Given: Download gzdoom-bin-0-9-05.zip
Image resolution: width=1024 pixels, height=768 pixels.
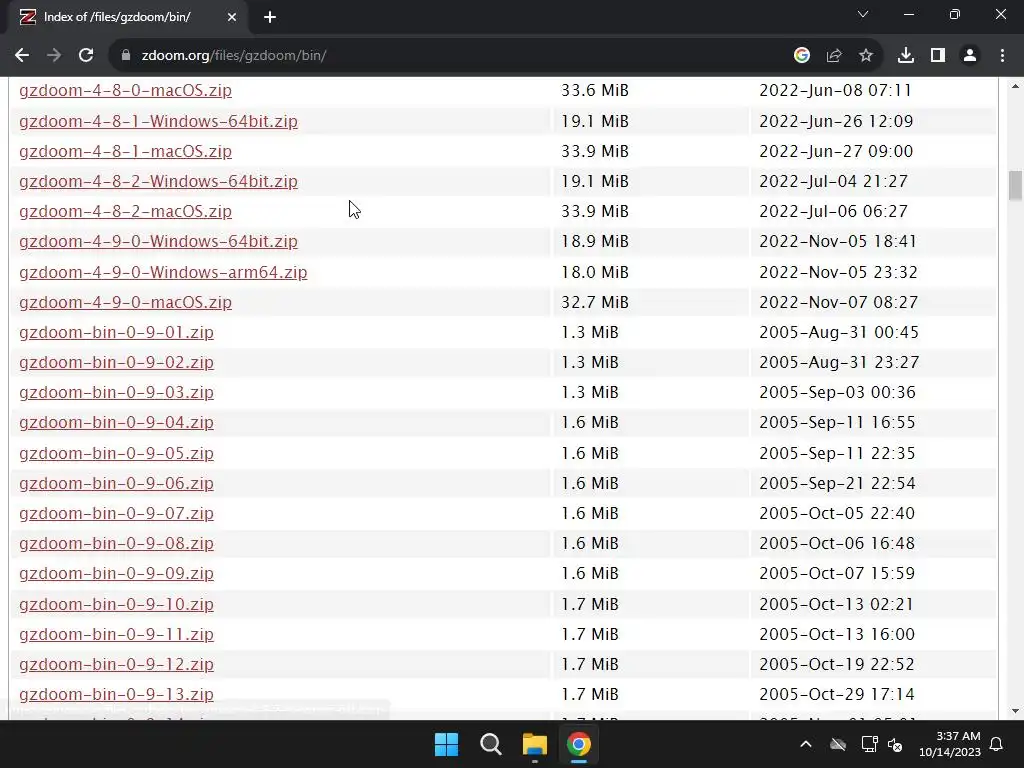Looking at the screenshot, I should (x=116, y=453).
